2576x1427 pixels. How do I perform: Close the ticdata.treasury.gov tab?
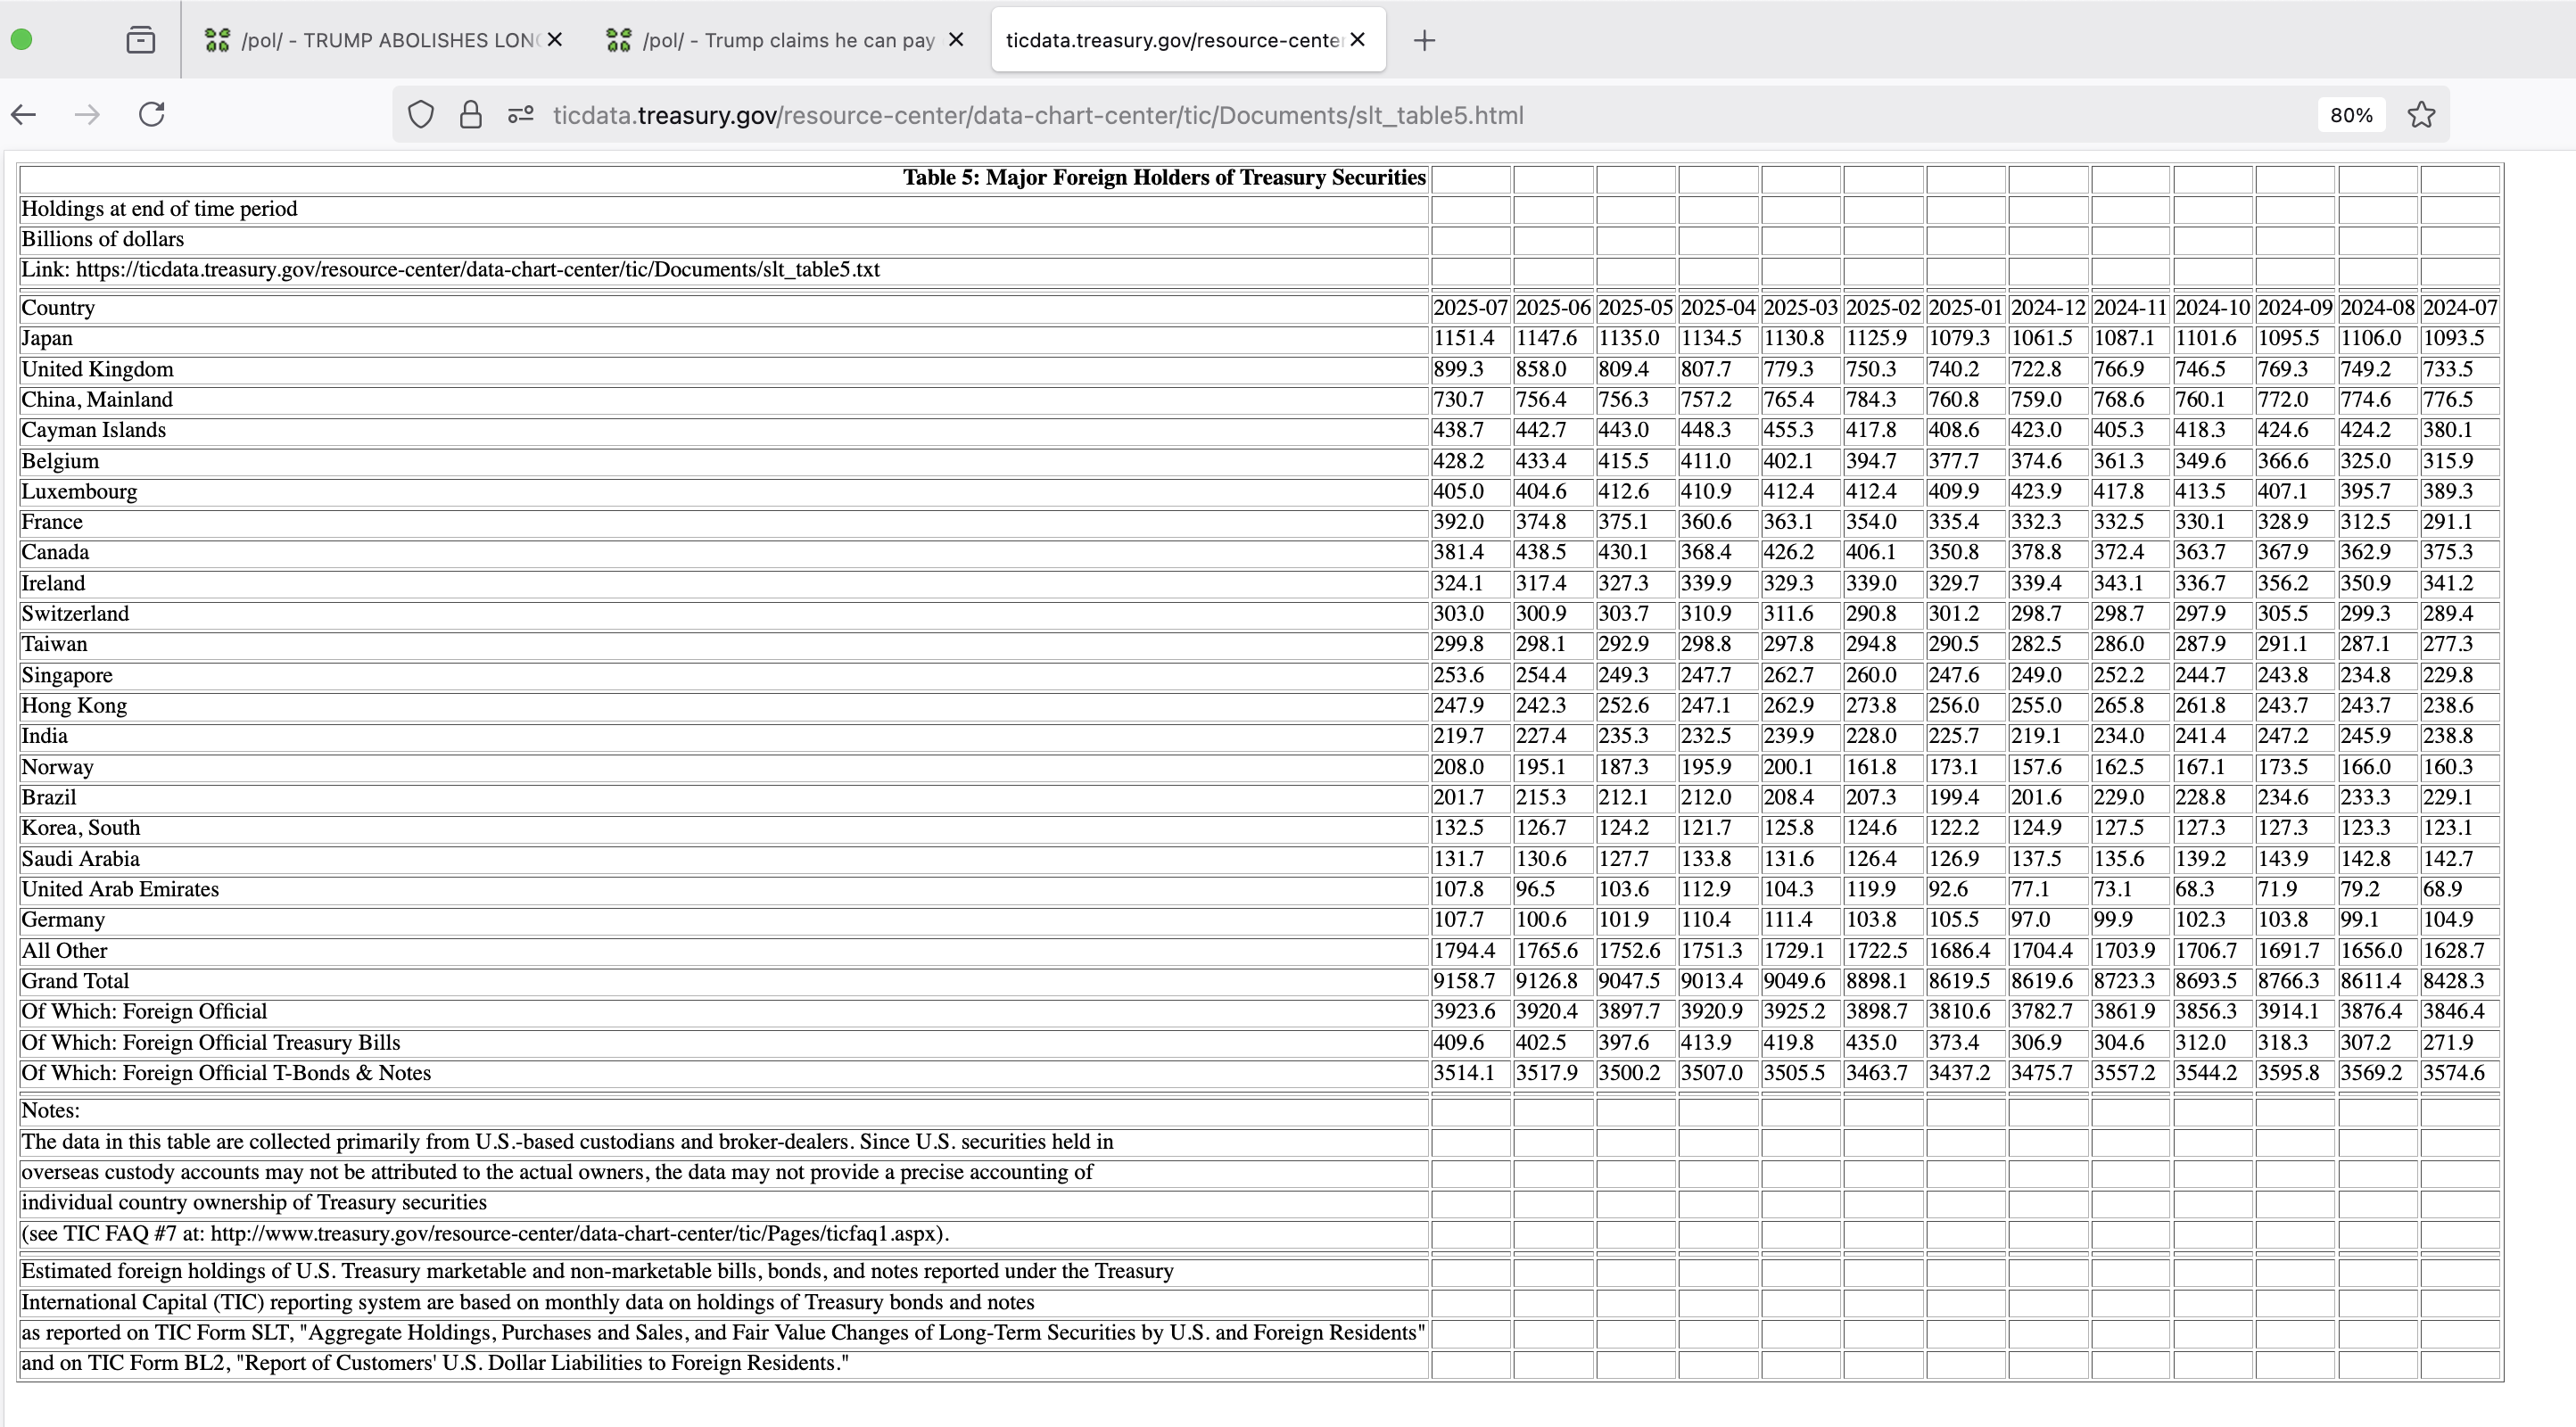(x=1357, y=40)
